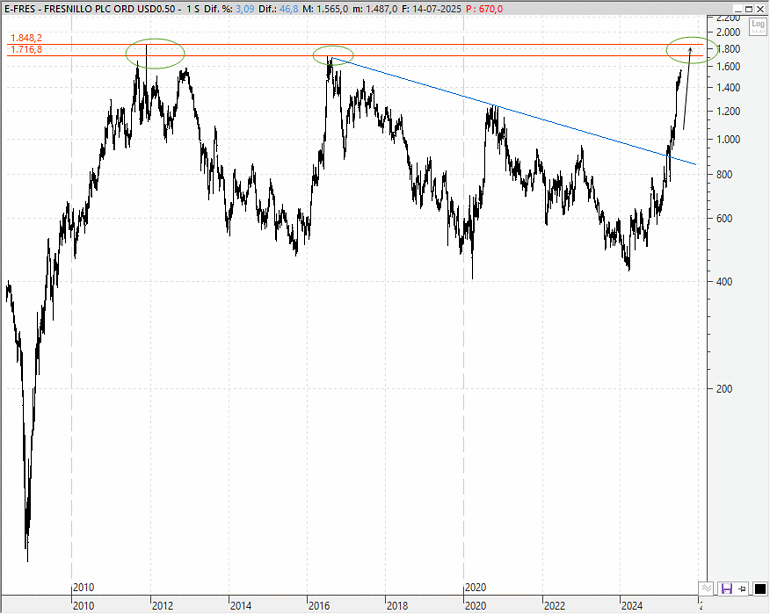Click the minimum value m: 1.487,0
The width and height of the screenshot is (770, 614).
pos(375,9)
